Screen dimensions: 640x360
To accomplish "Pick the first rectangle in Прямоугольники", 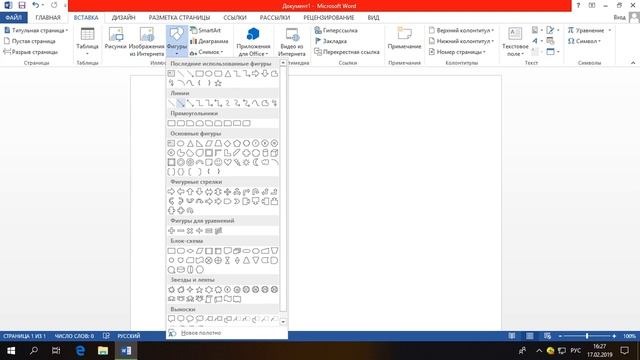I will (171, 123).
